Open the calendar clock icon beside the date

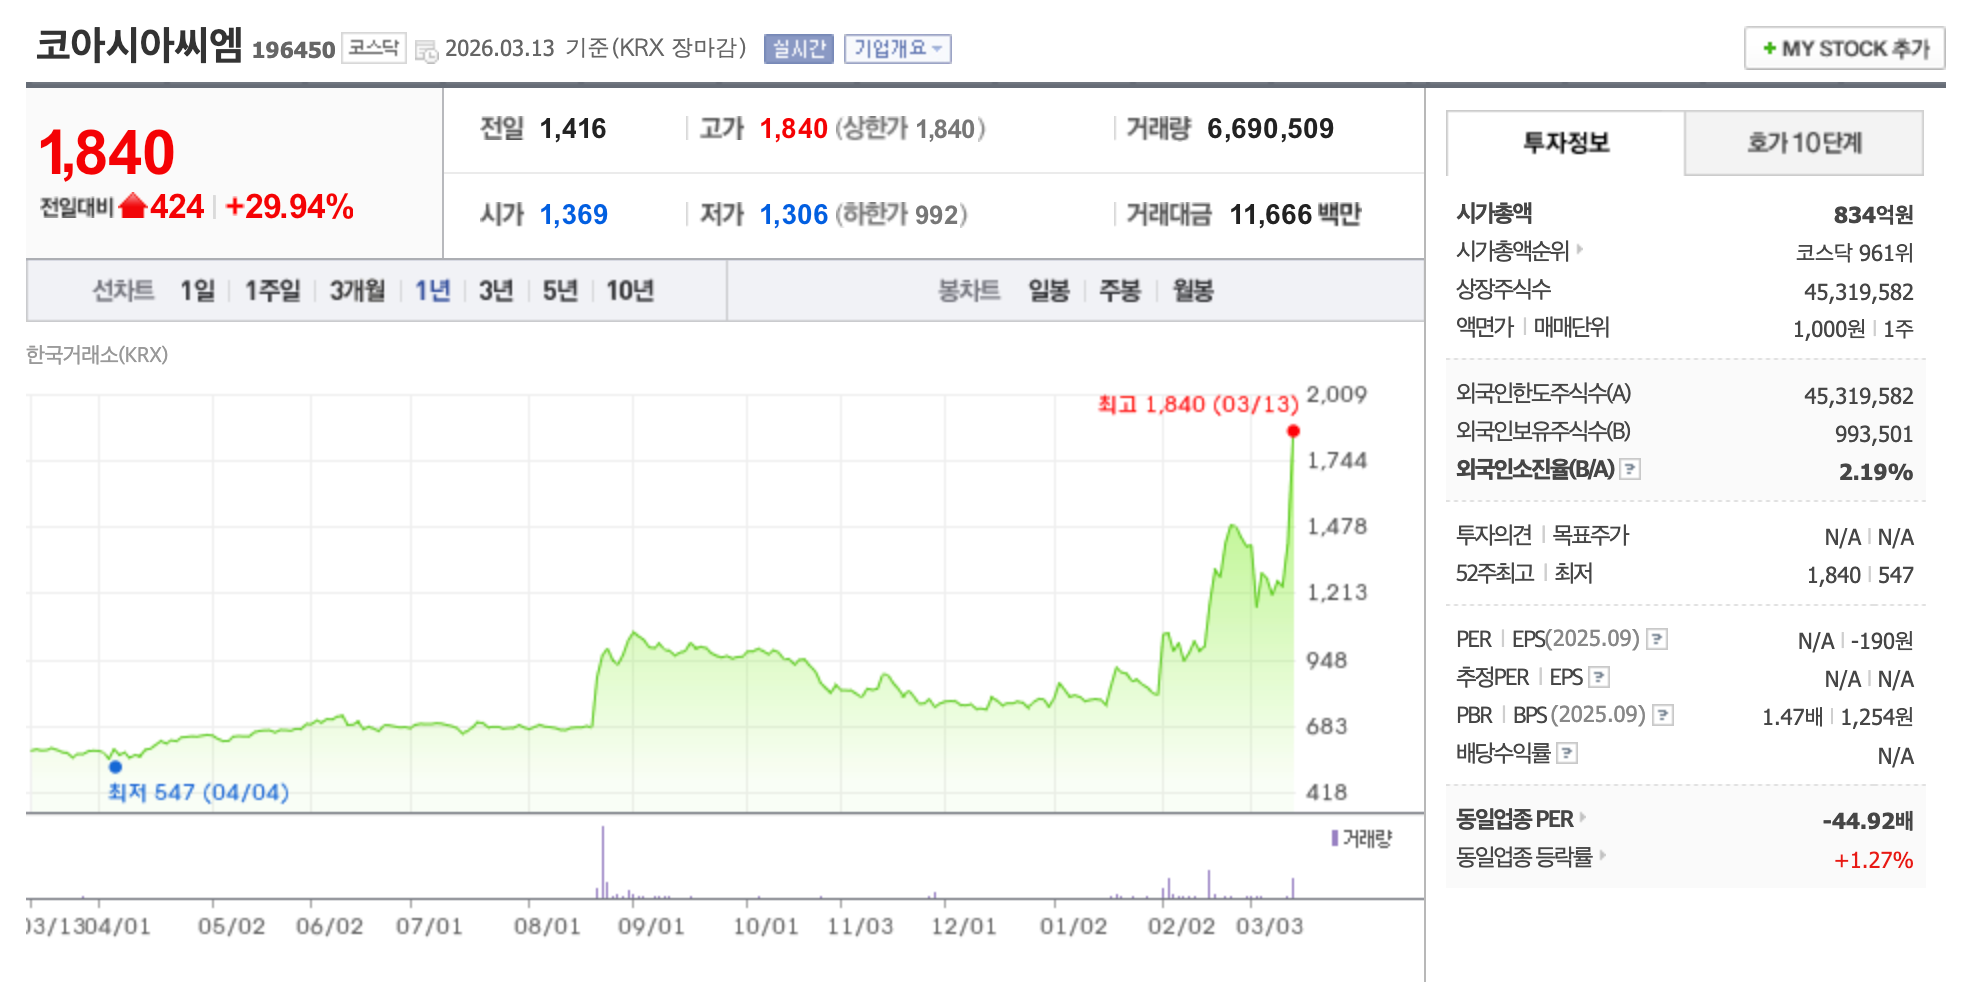tap(427, 51)
